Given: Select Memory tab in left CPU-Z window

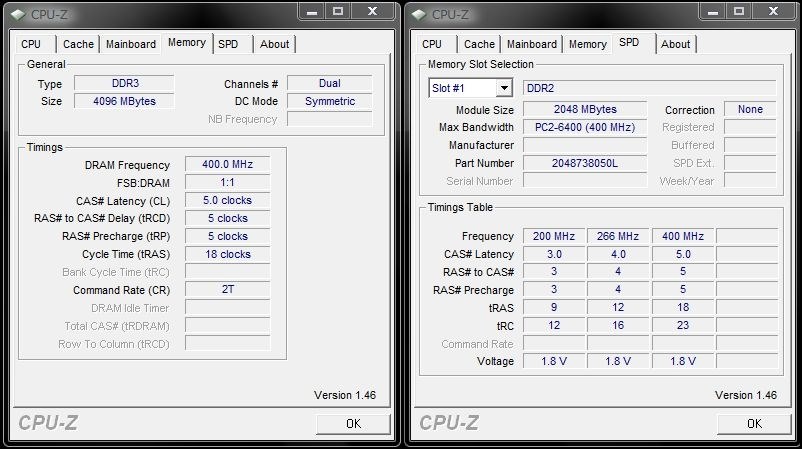Looking at the screenshot, I should pos(187,42).
